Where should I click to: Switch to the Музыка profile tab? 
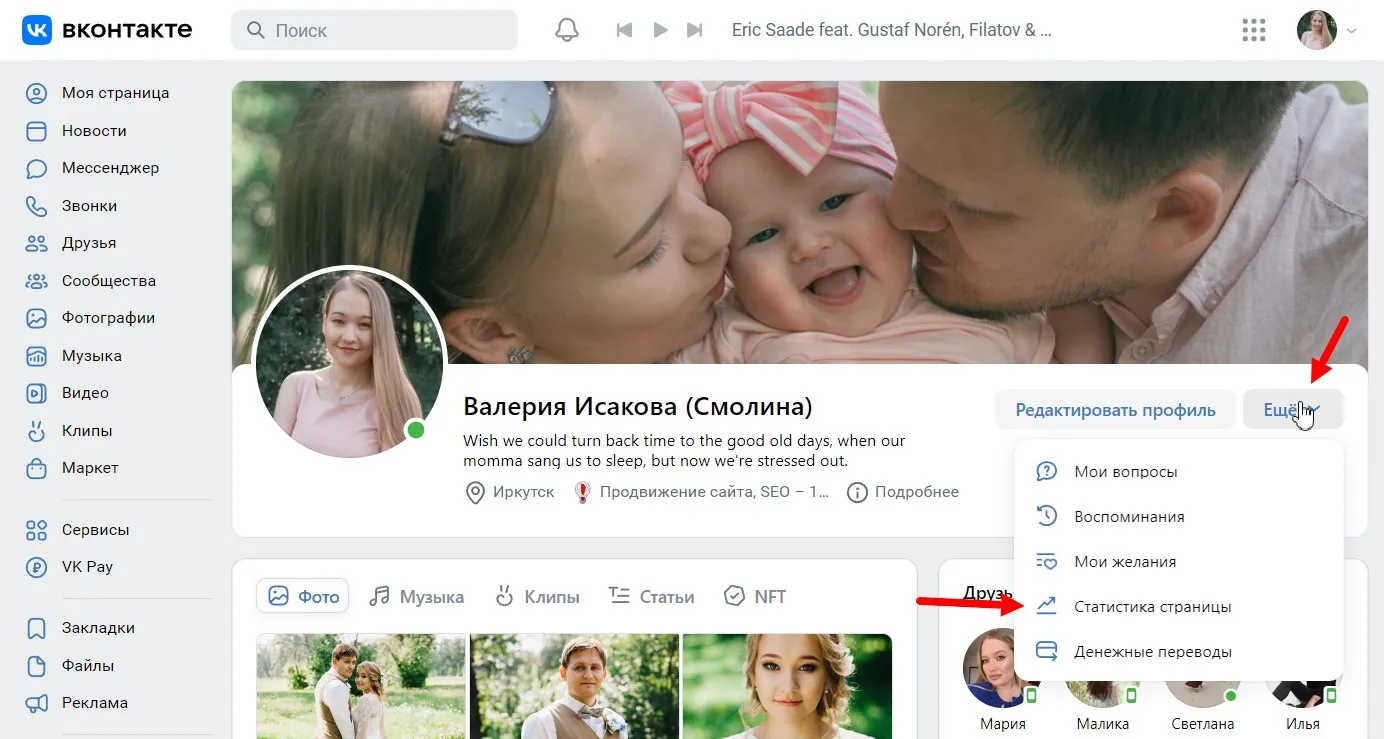[416, 597]
